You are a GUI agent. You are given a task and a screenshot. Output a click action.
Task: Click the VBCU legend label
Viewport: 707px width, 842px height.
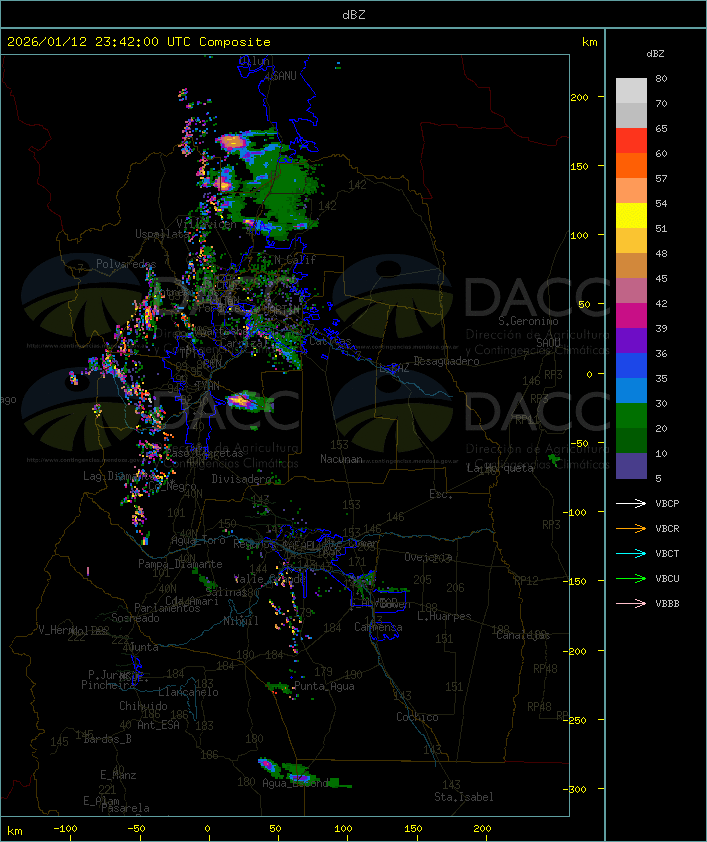click(x=667, y=578)
